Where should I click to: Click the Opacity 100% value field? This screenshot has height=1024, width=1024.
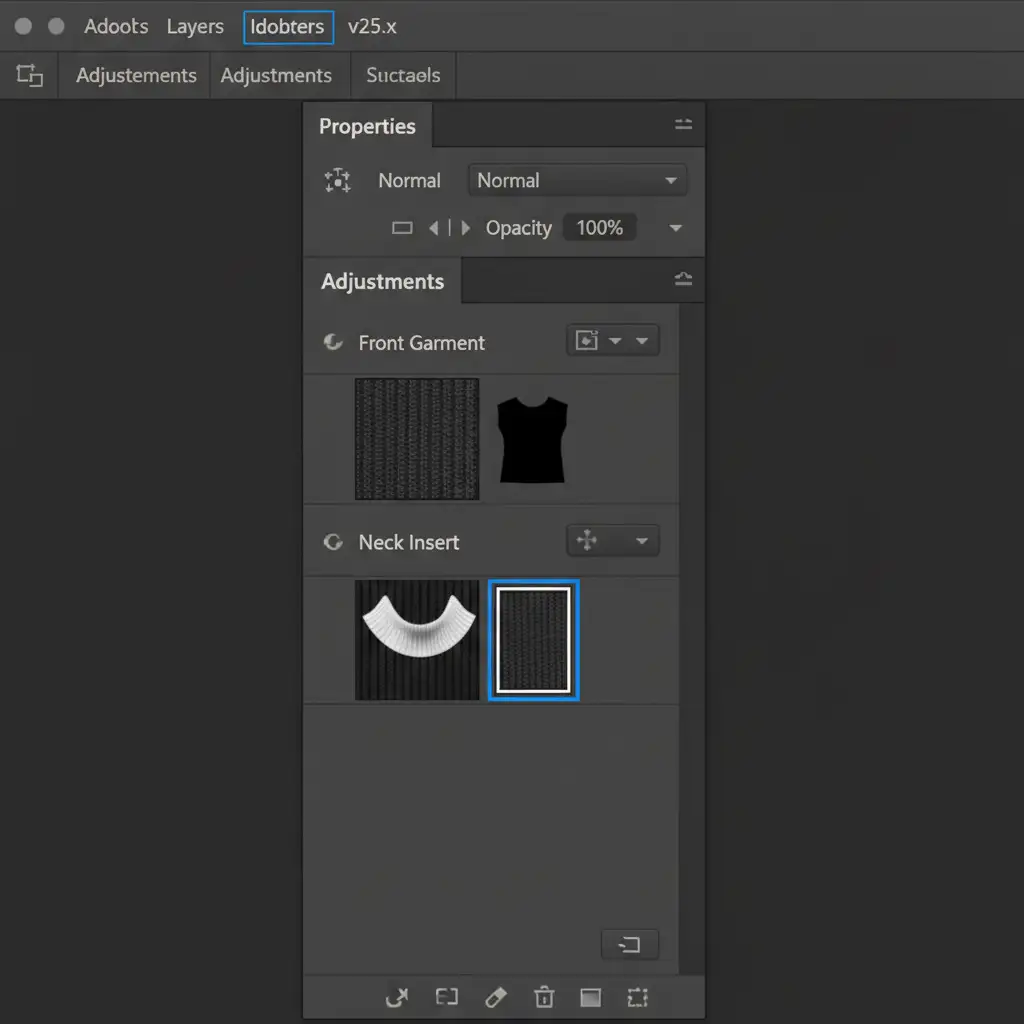click(x=600, y=228)
